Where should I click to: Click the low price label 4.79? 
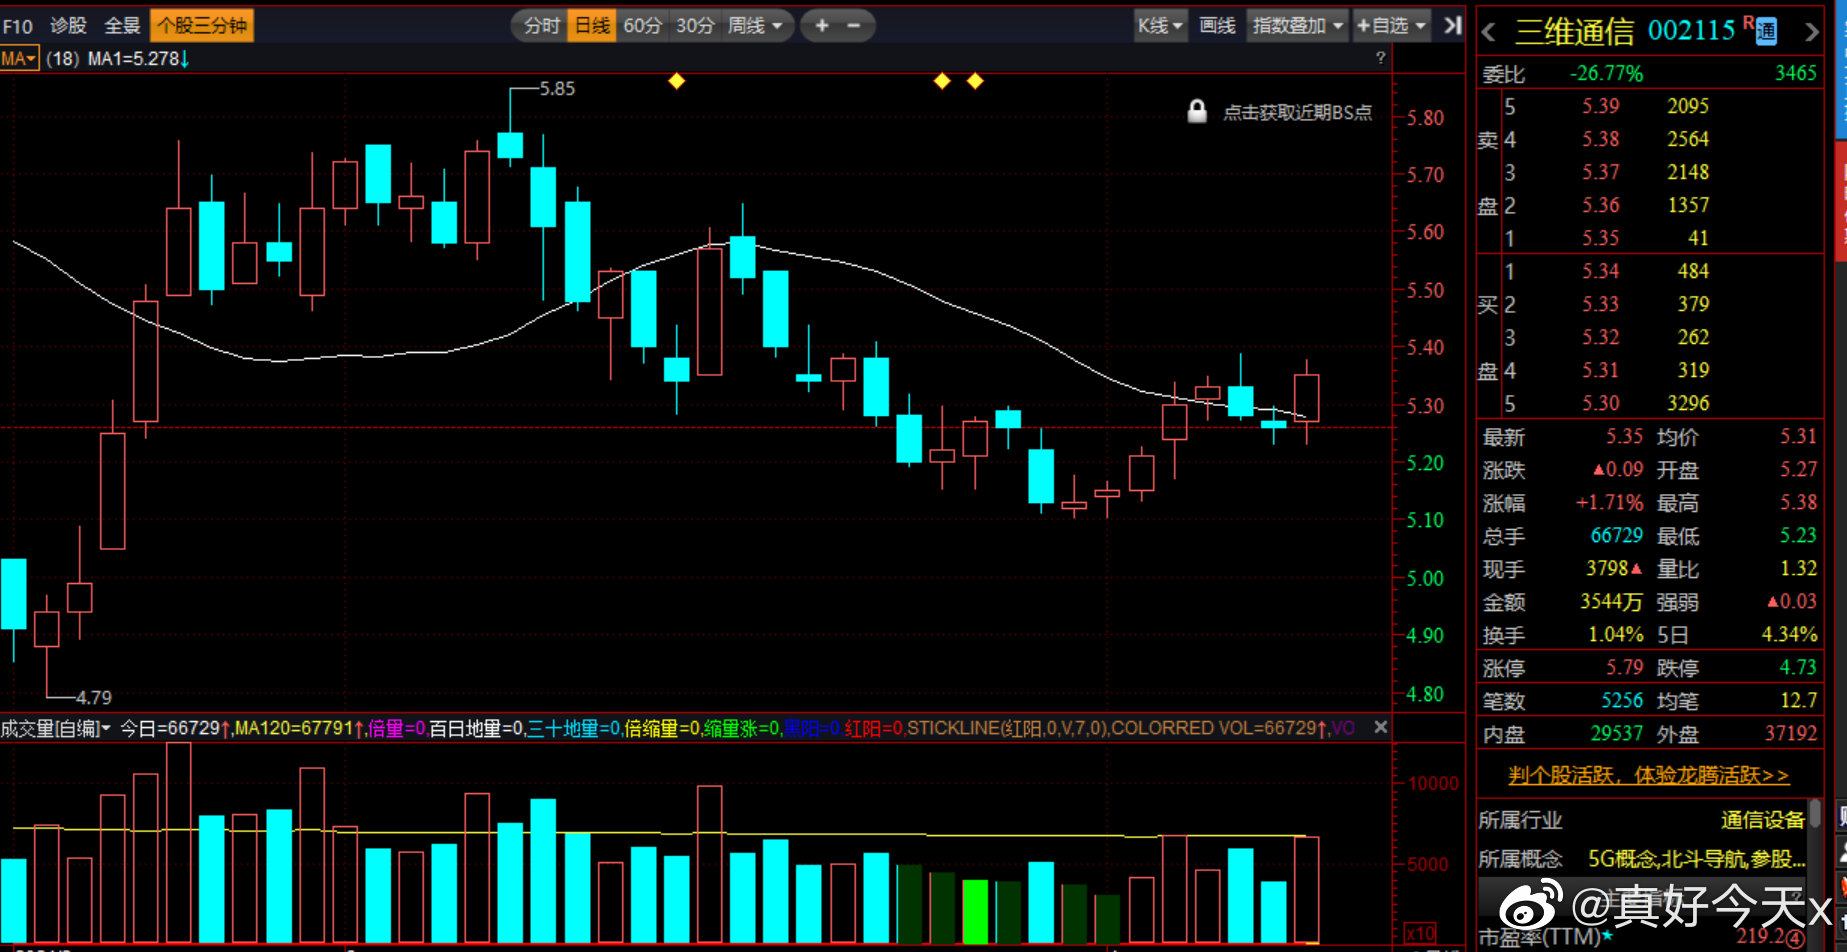pyautogui.click(x=94, y=697)
